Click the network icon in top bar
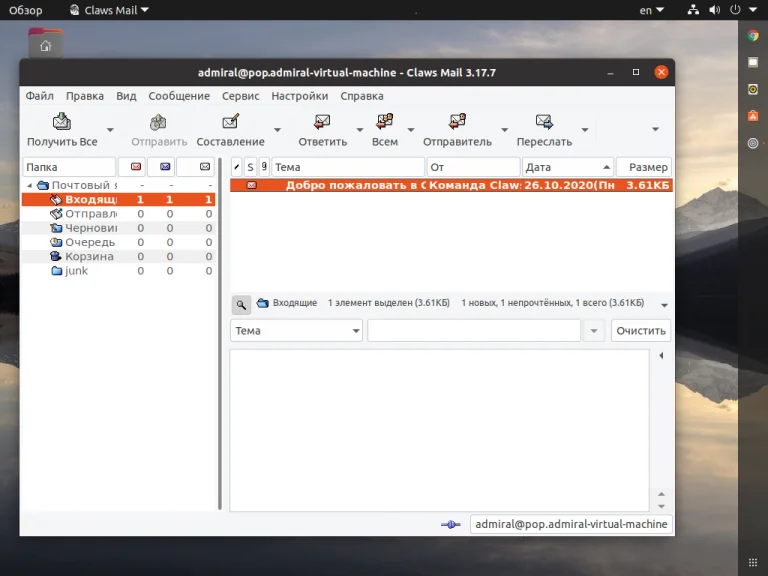Viewport: 768px width, 576px height. [x=693, y=10]
